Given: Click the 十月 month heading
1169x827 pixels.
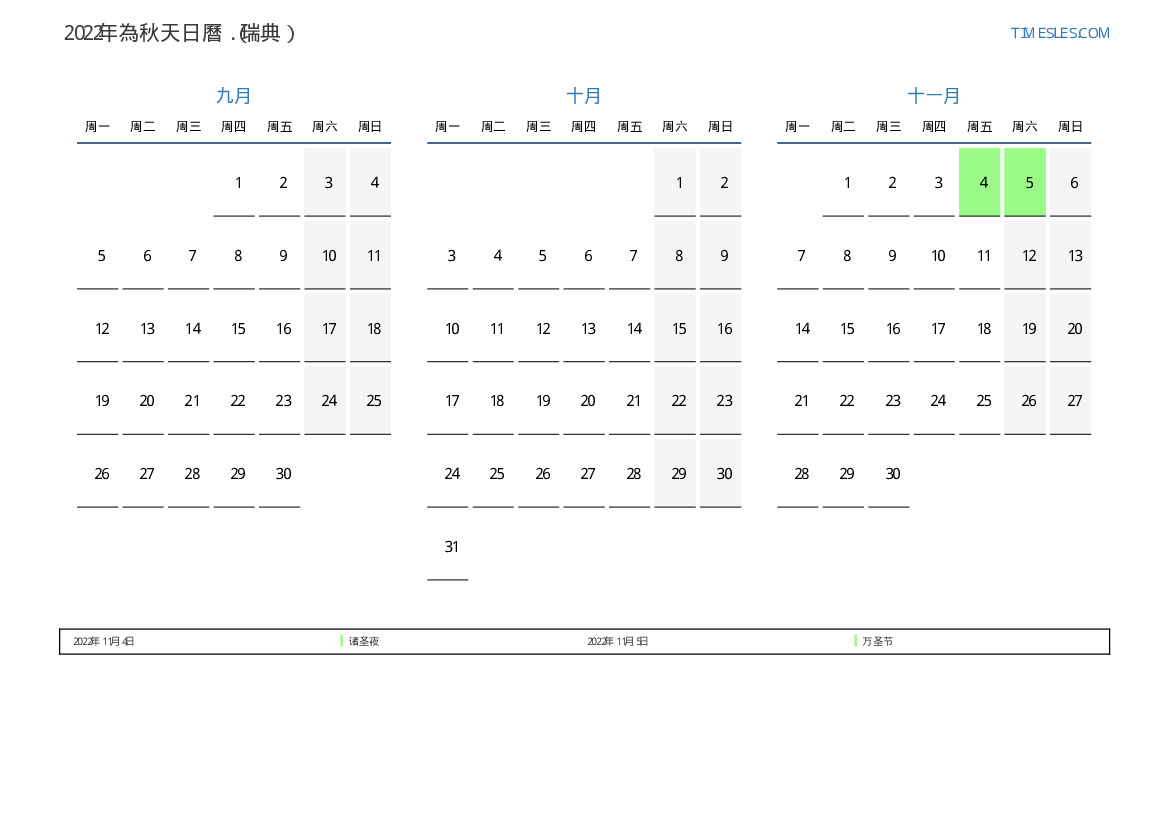Looking at the screenshot, I should (x=584, y=96).
